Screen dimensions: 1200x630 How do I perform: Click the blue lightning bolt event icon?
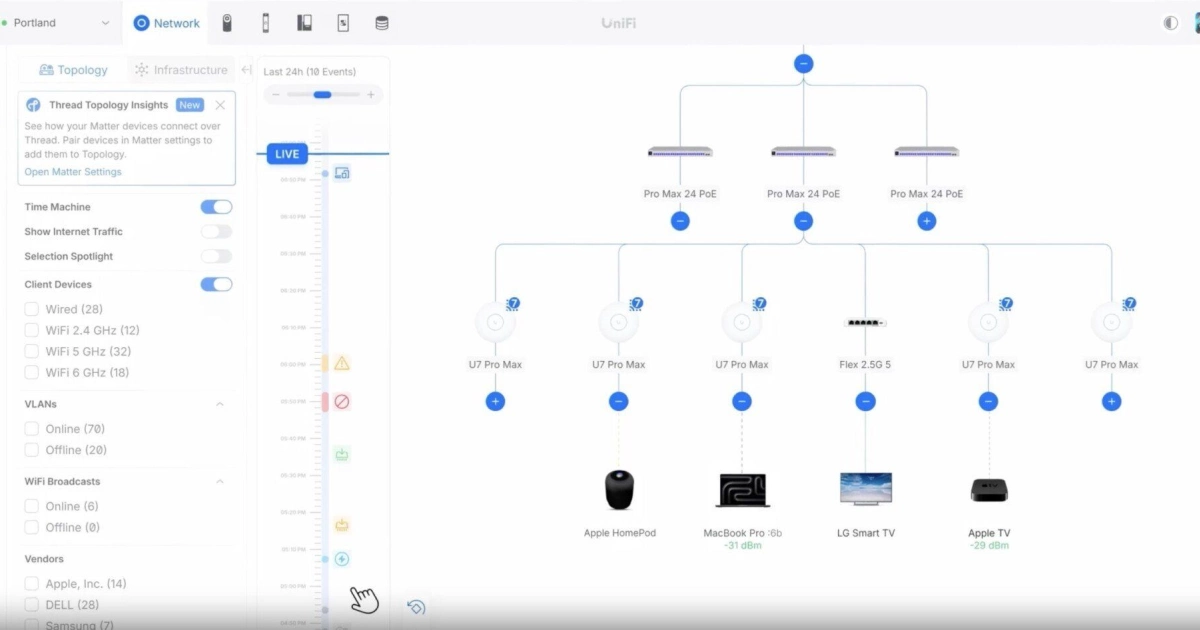[x=342, y=559]
